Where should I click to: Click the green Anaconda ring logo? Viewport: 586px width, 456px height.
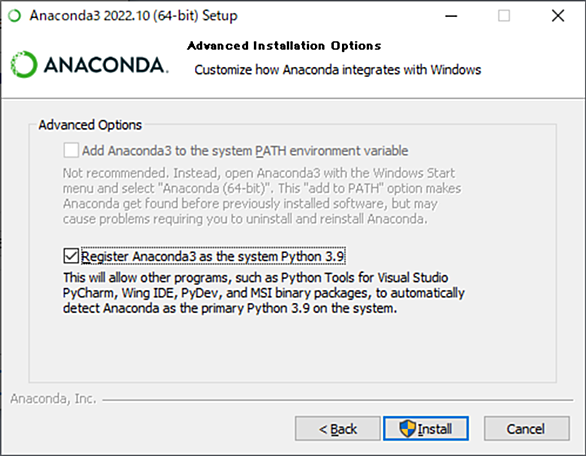click(24, 65)
